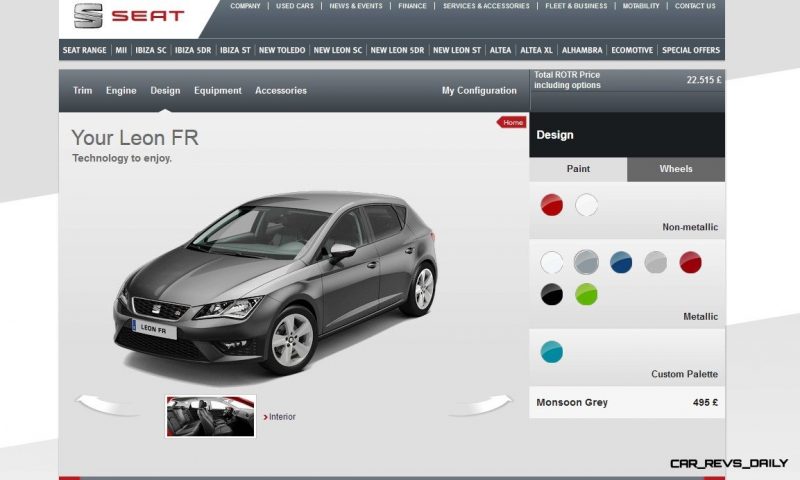Choose the metallic lime green swatch
Image resolution: width=800 pixels, height=480 pixels.
pyautogui.click(x=586, y=294)
